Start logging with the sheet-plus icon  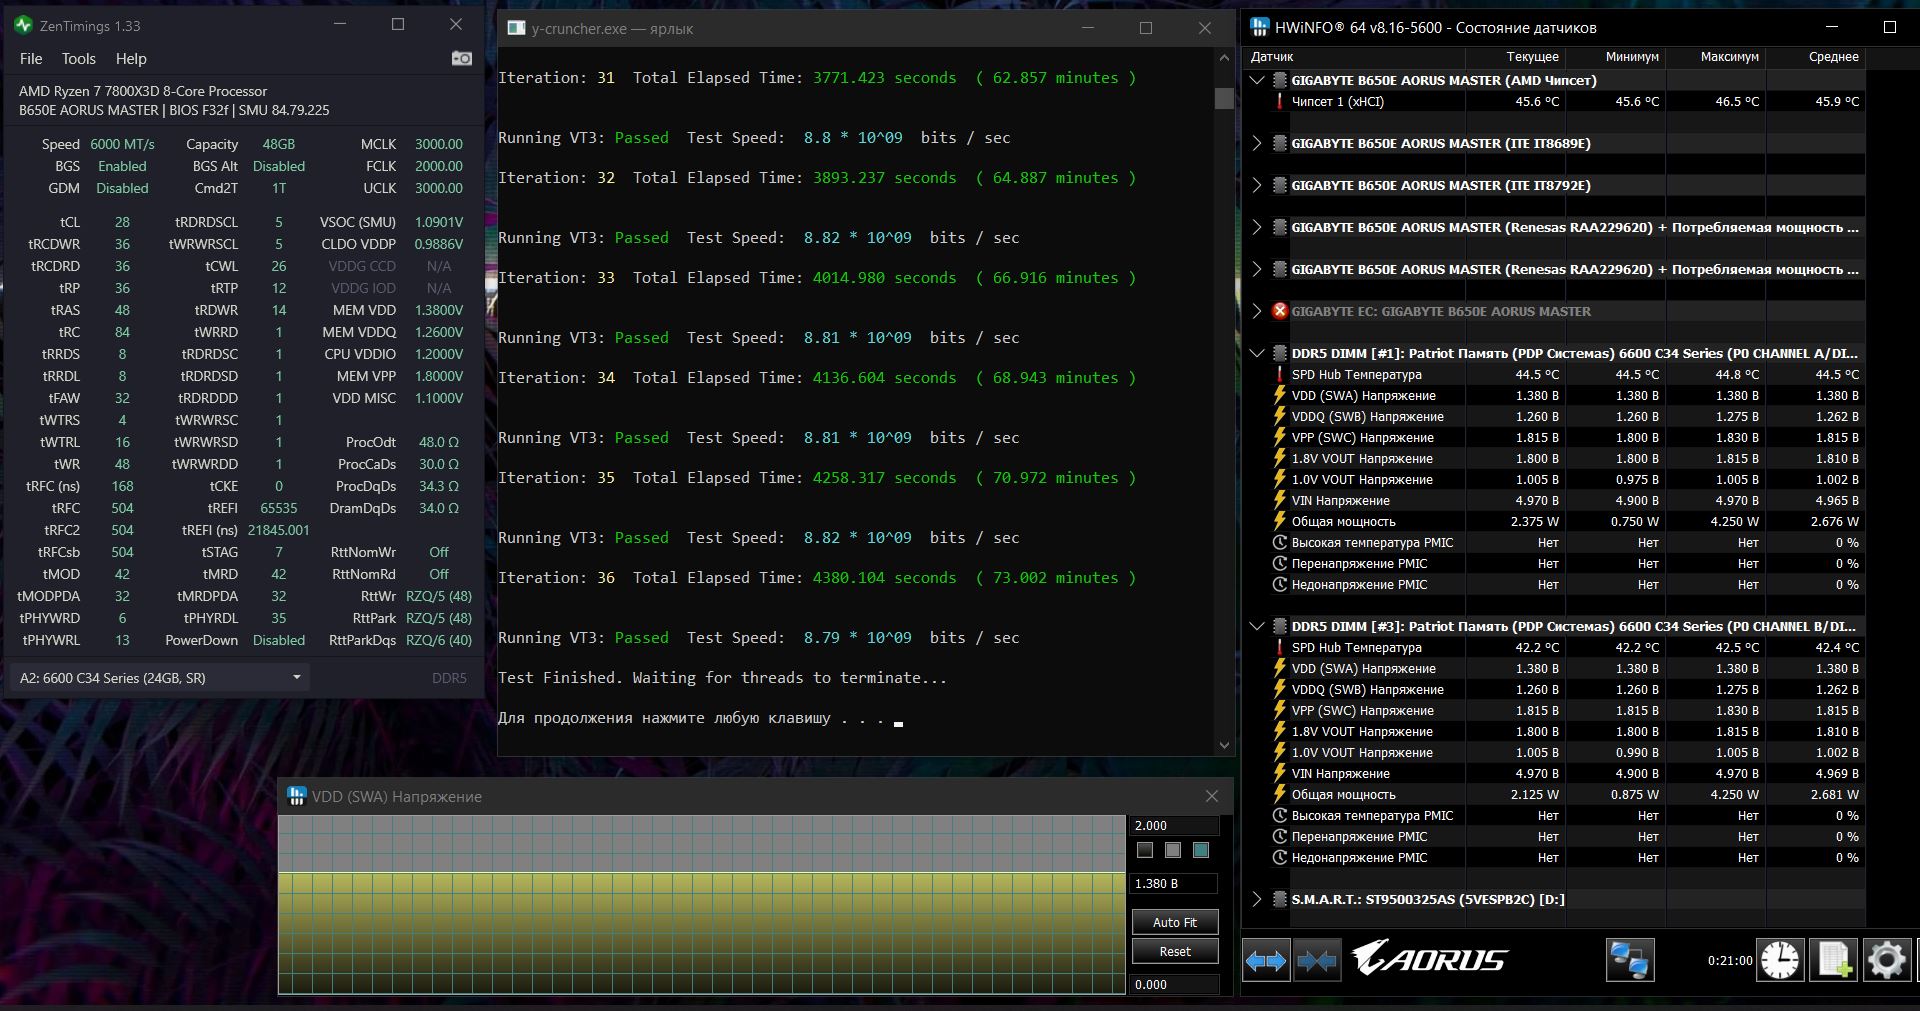1834,961
